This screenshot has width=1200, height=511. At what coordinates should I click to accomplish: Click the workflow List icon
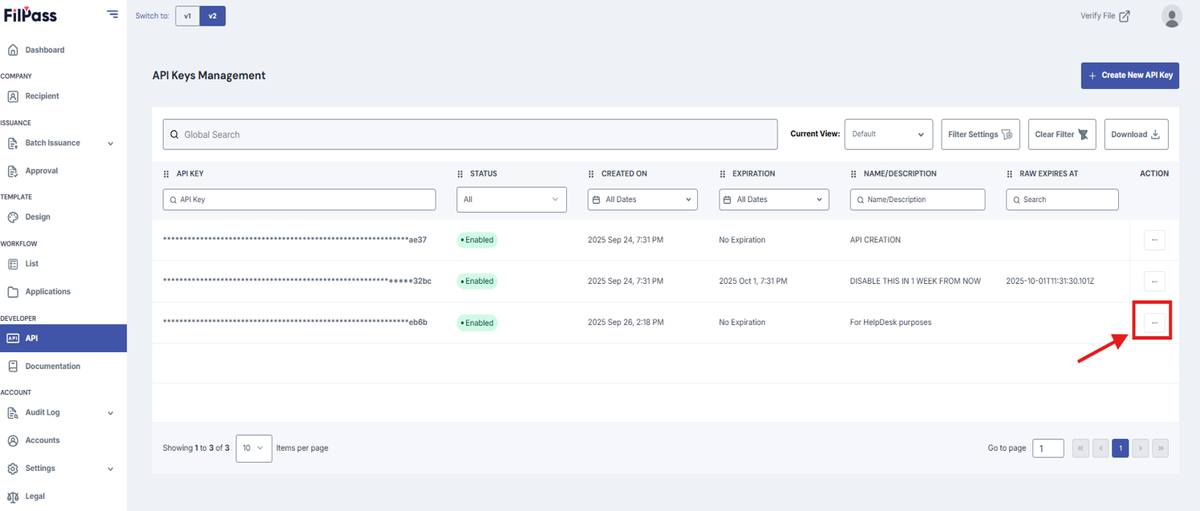pos(13,264)
